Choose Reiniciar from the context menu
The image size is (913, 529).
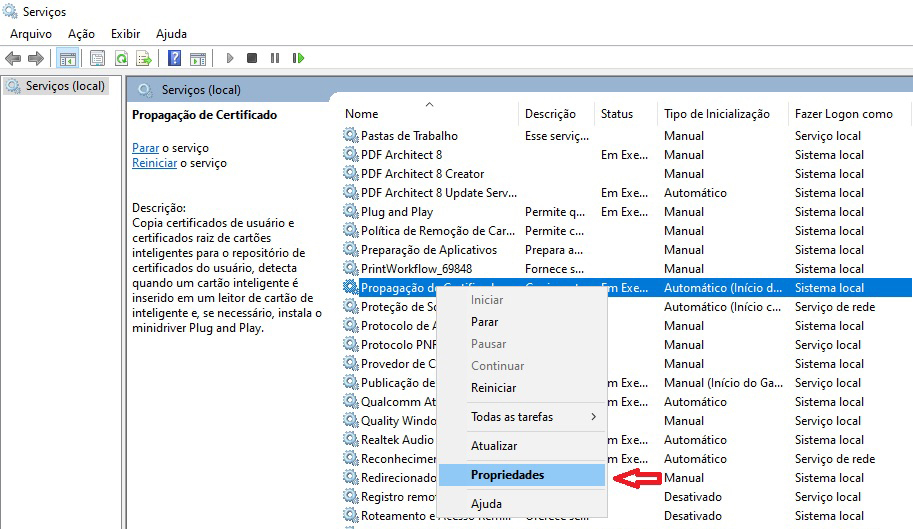click(493, 388)
